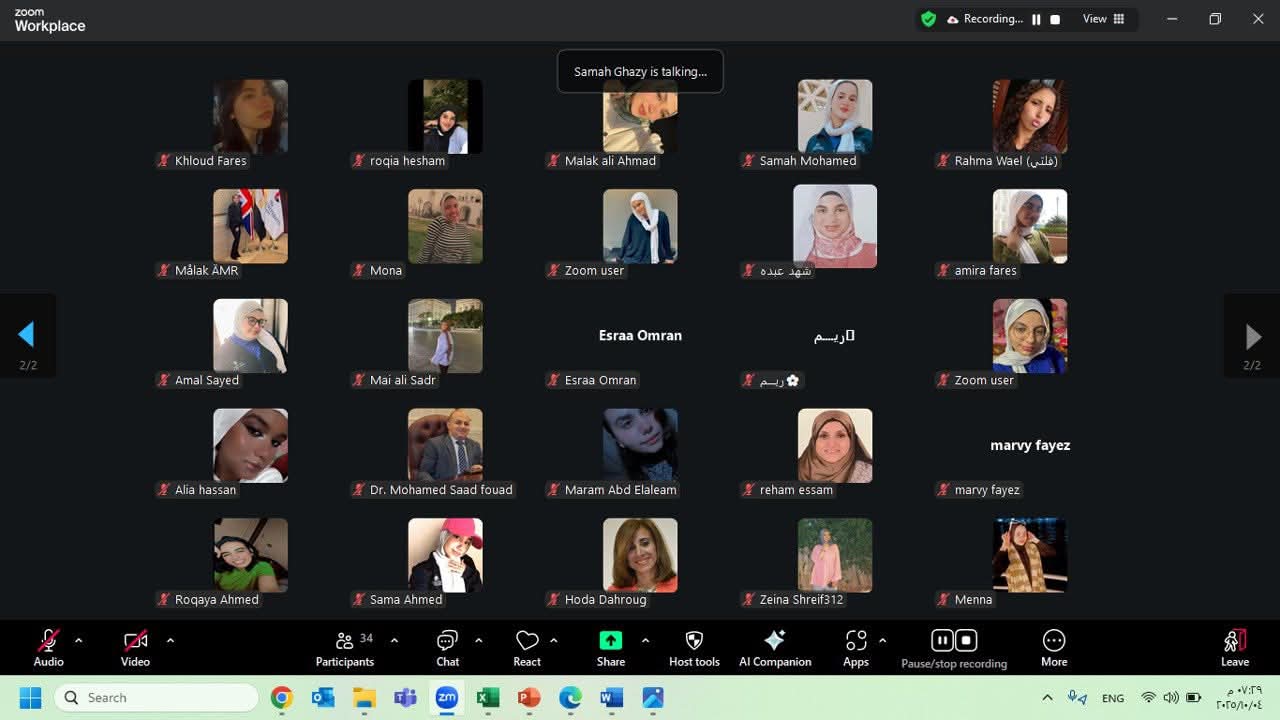
Task: Expand the Audio options chevron
Action: click(x=78, y=640)
